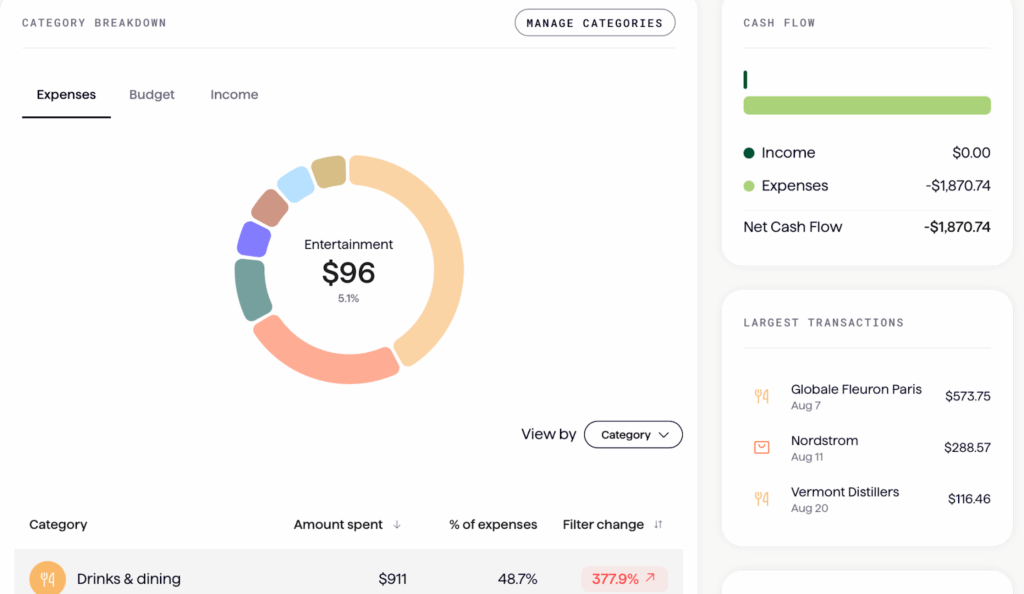1024x594 pixels.
Task: Click the 377.9% change badge
Action: point(624,578)
